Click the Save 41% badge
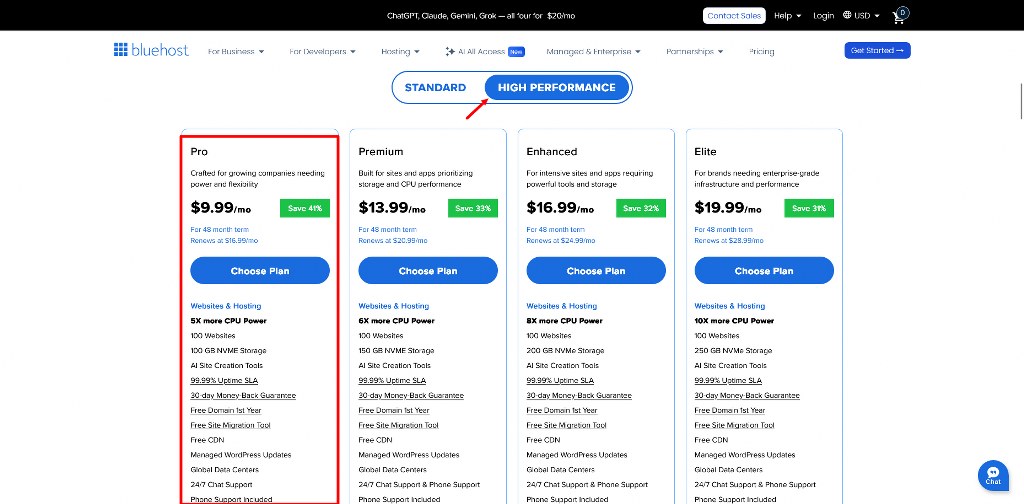 click(x=305, y=208)
